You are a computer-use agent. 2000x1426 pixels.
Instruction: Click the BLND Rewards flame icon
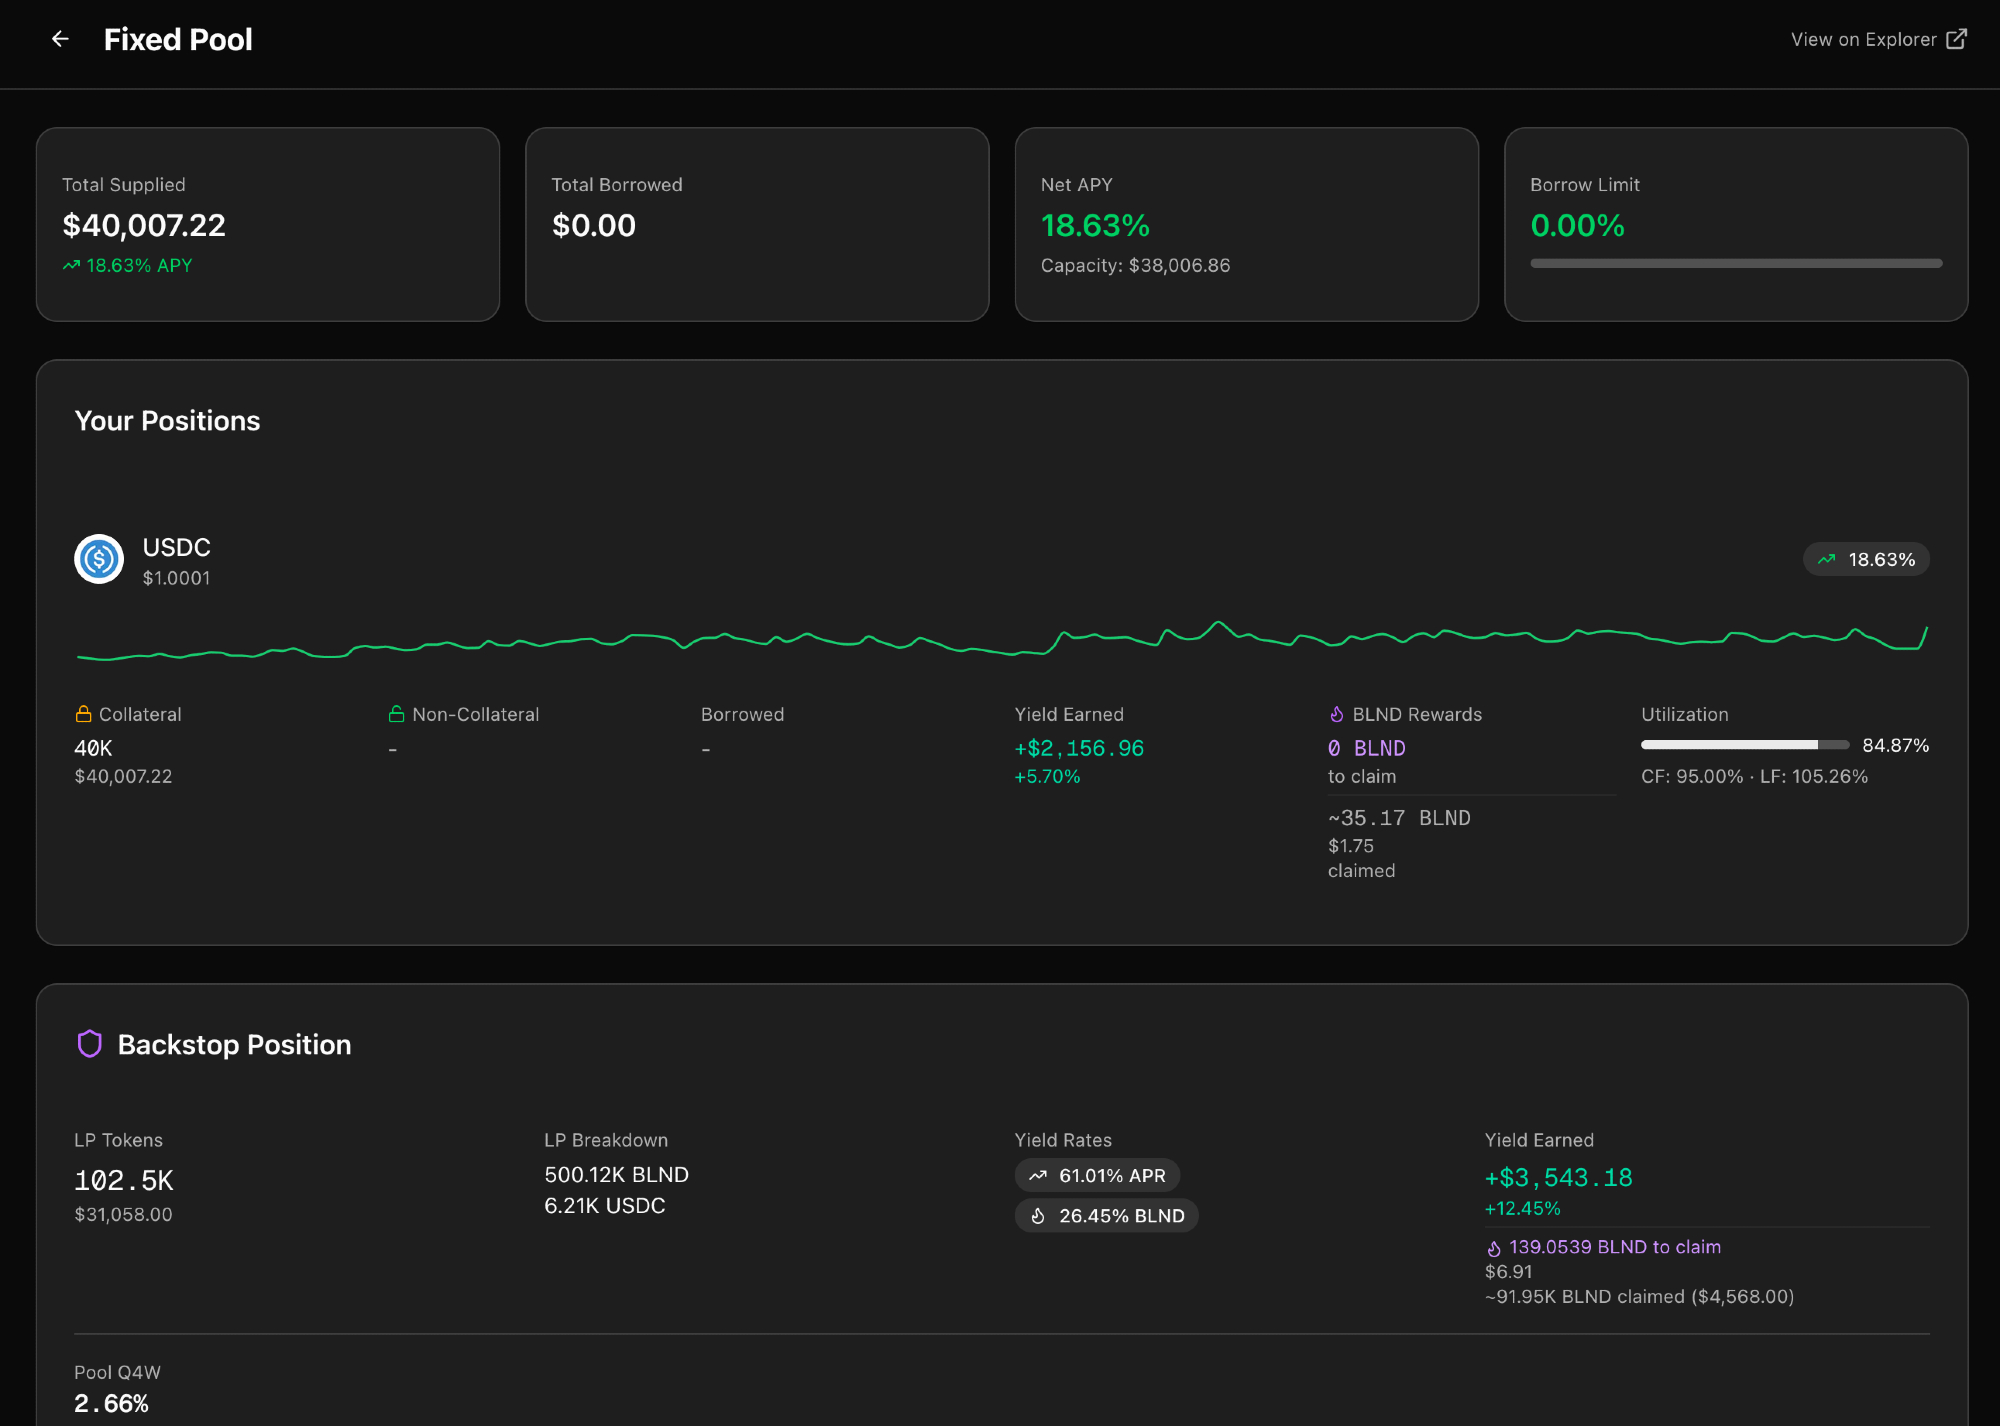click(1336, 714)
